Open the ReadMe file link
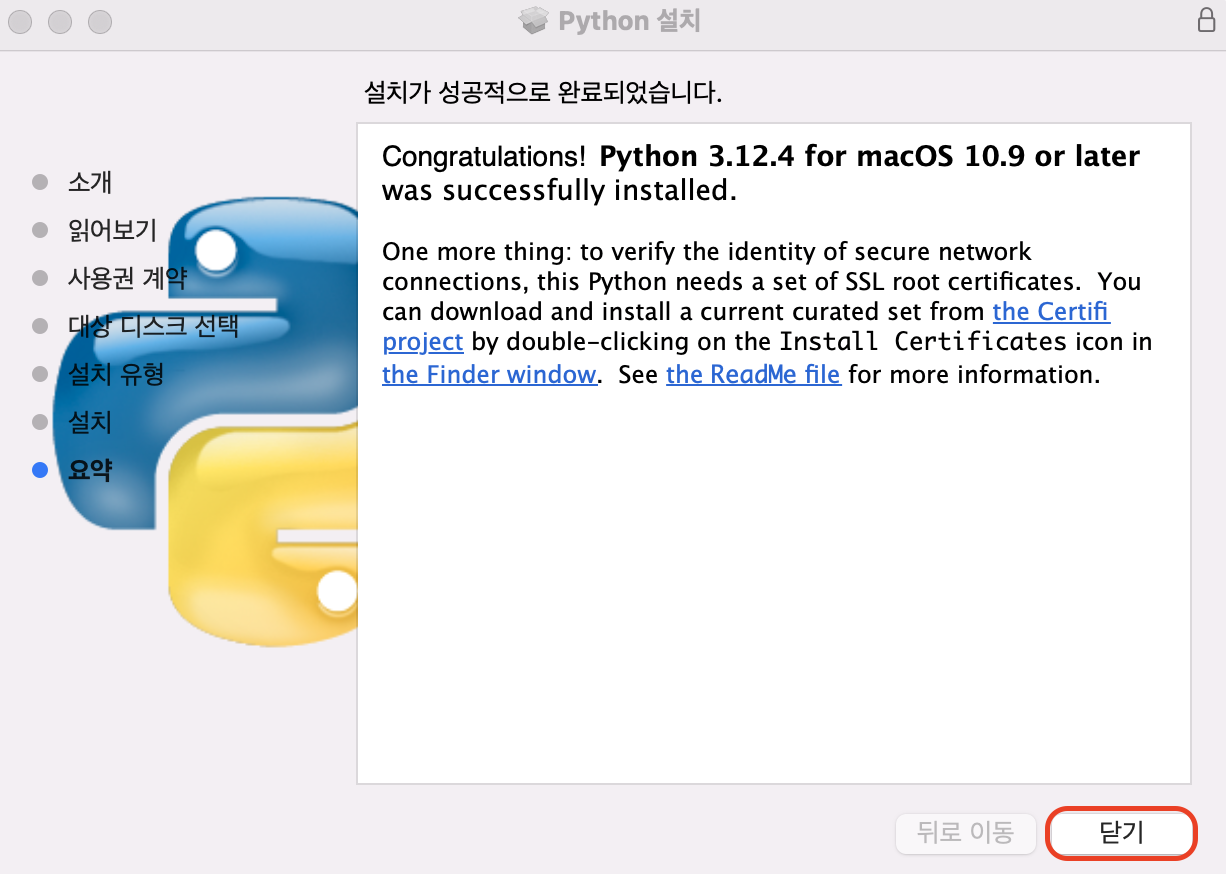The height and width of the screenshot is (874, 1226). tap(753, 375)
